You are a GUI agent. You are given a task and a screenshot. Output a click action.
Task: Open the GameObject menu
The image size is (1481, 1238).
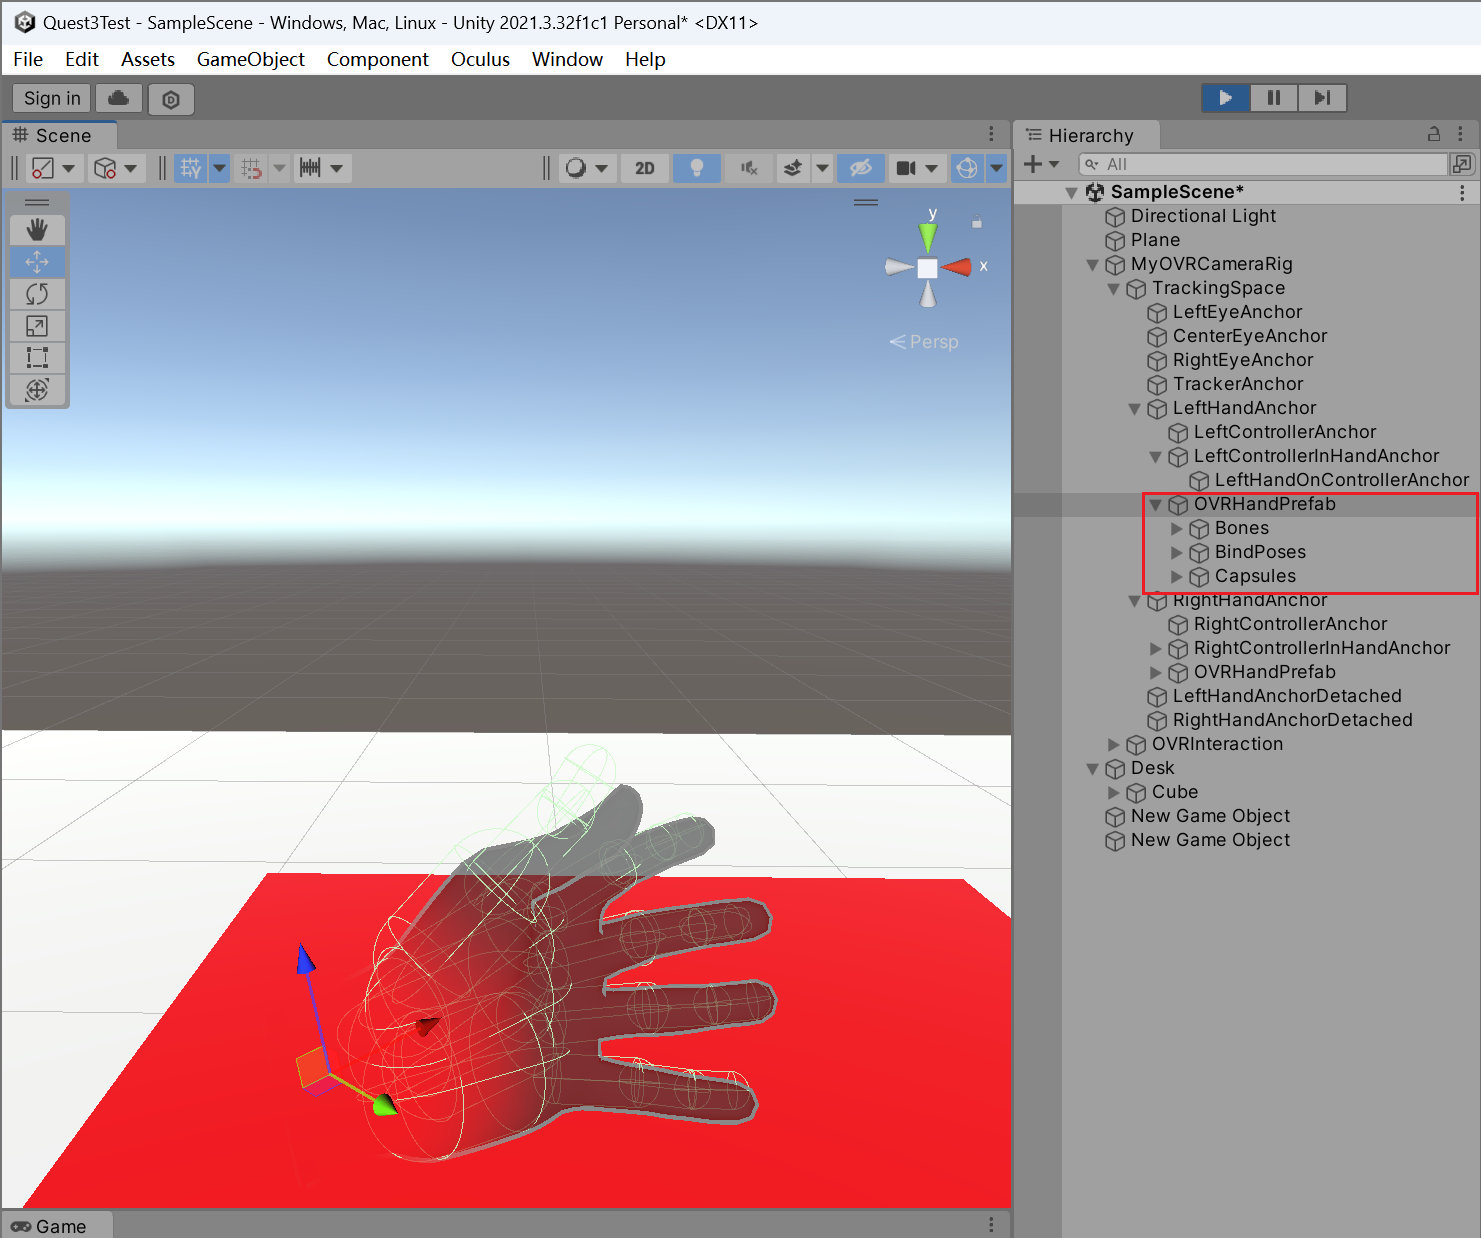pos(251,59)
